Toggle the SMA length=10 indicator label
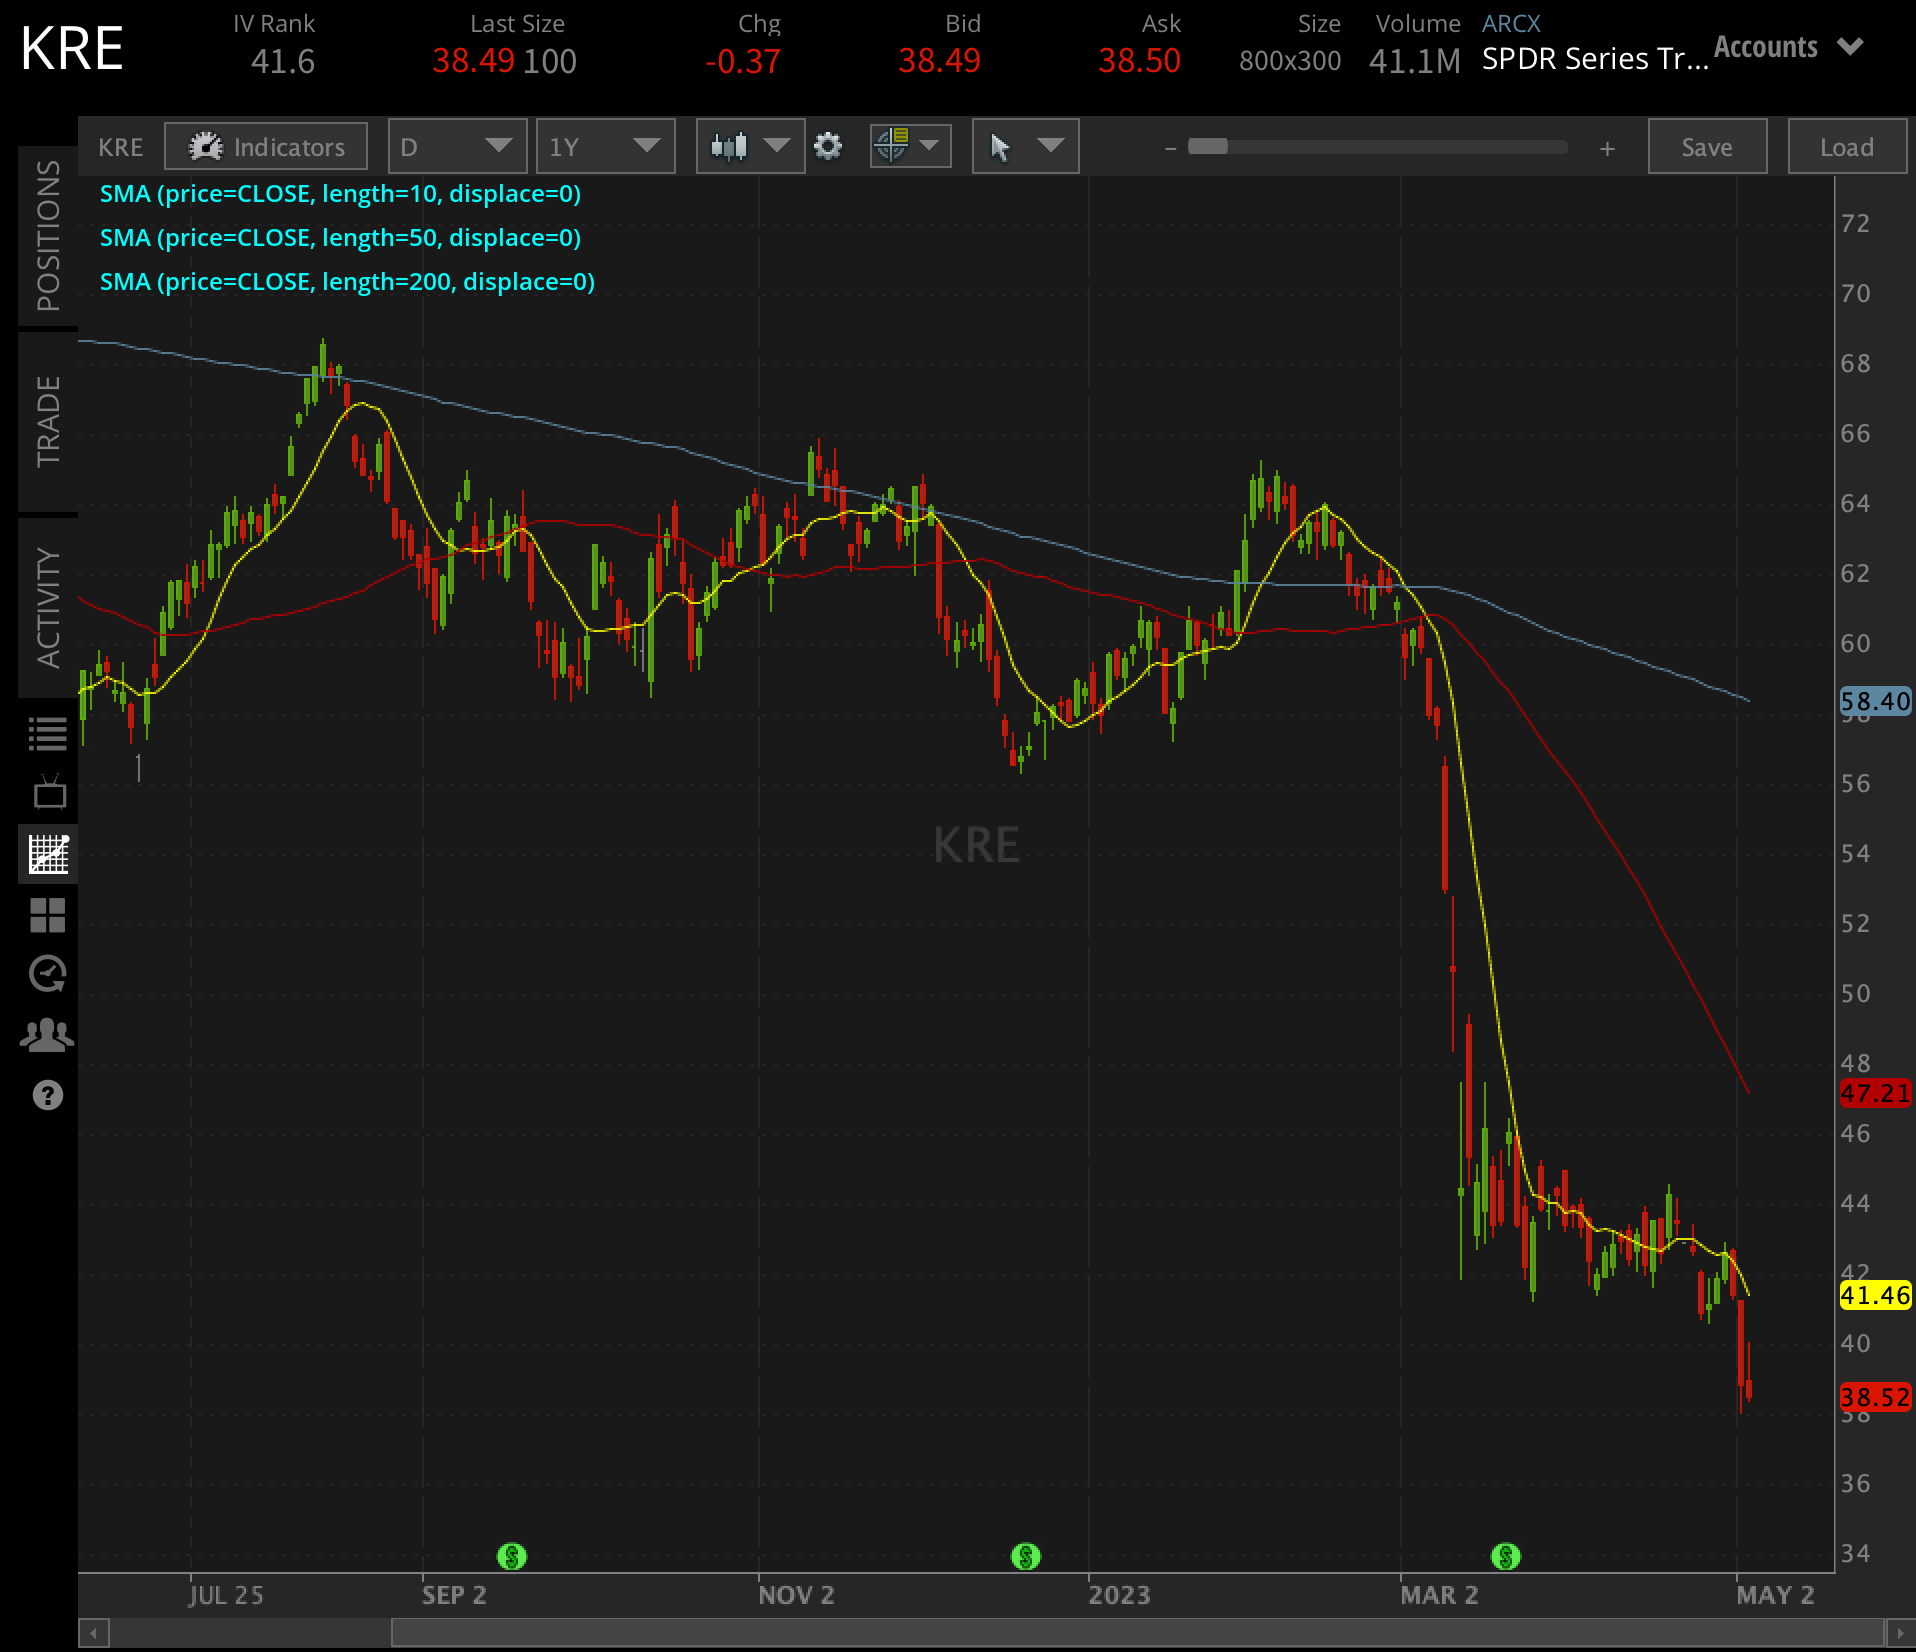Image resolution: width=1916 pixels, height=1652 pixels. click(342, 194)
